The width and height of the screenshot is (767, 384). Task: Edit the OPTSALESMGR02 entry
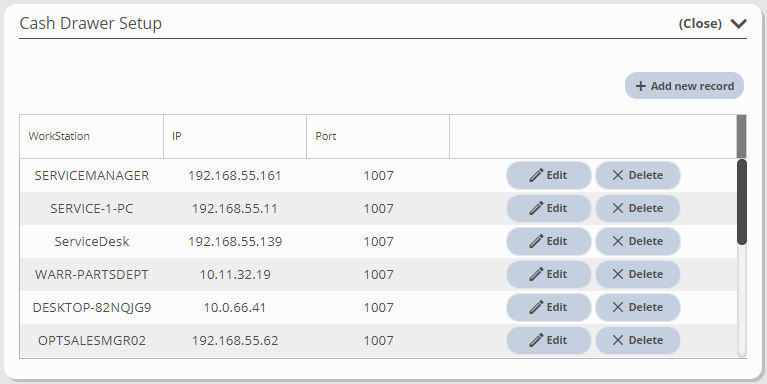tap(548, 340)
